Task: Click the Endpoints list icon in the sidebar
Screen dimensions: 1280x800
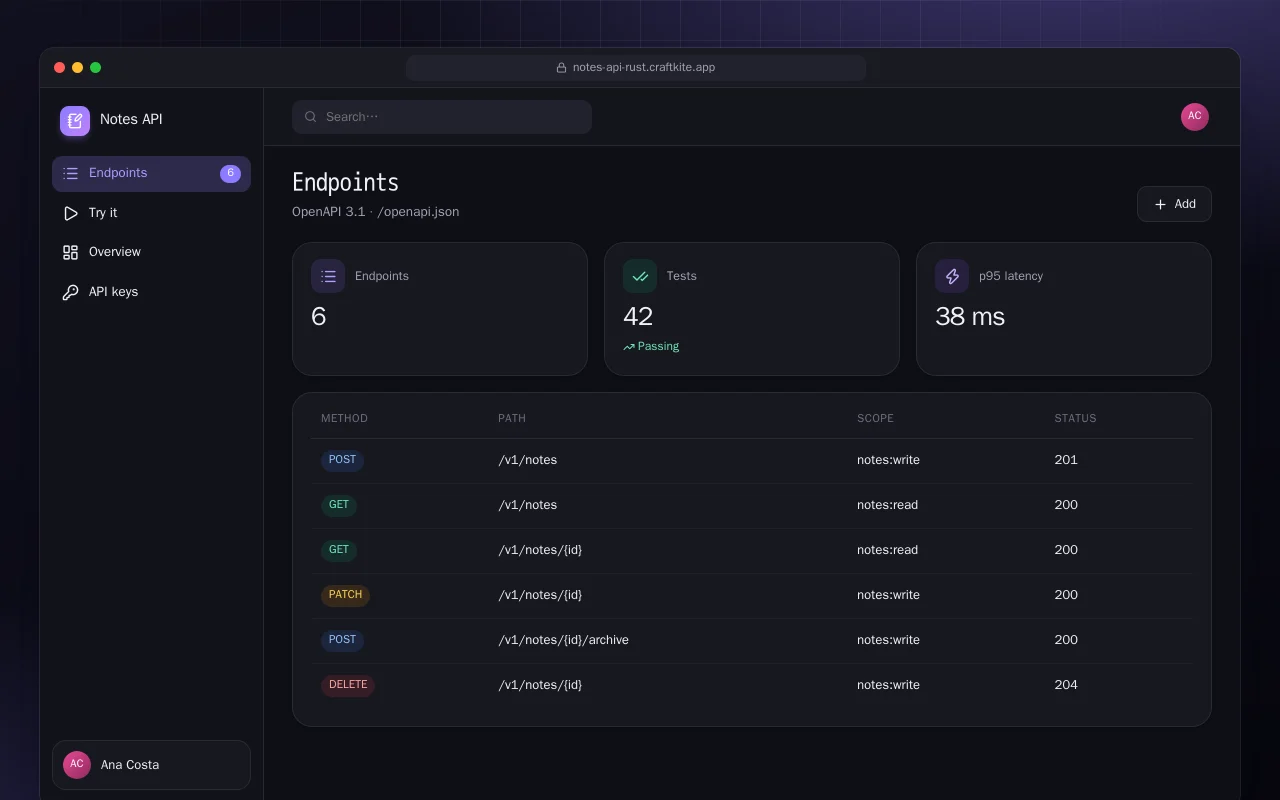Action: click(x=70, y=173)
